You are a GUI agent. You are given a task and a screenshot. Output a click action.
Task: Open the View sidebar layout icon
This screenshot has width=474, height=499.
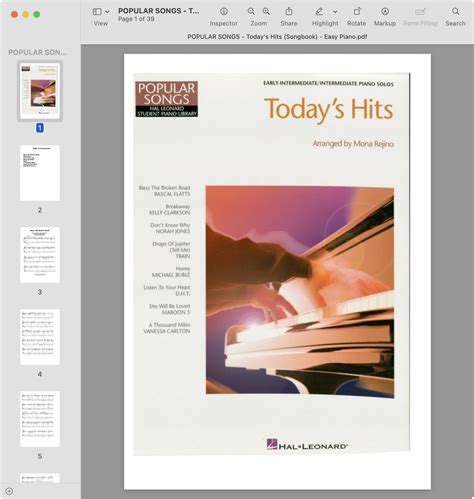97,12
